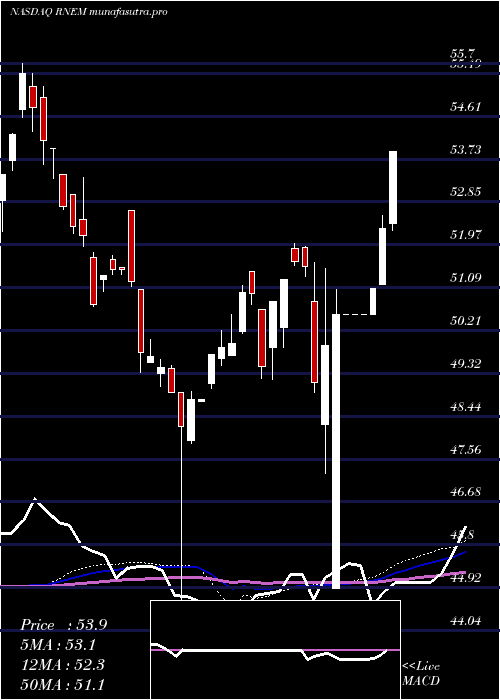
Task: Click the 'Price : 53.9' readout
Action: click(64, 625)
